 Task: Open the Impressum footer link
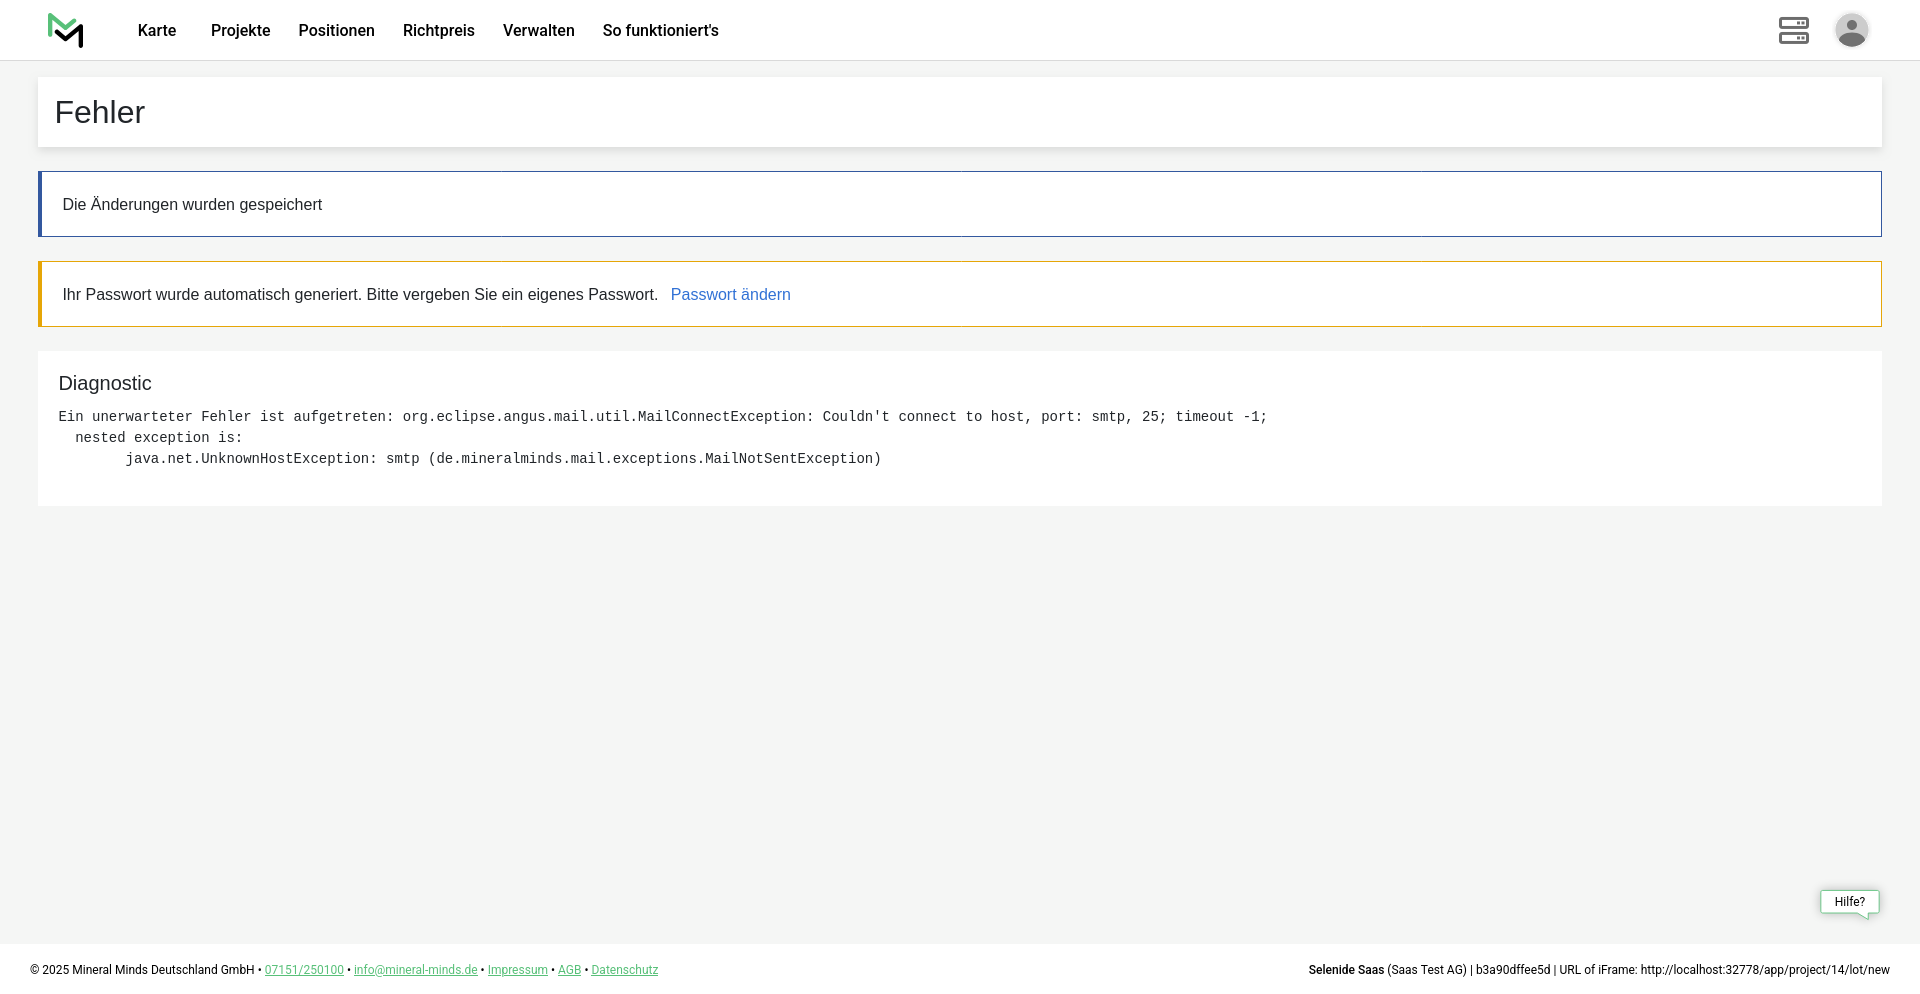pos(517,970)
